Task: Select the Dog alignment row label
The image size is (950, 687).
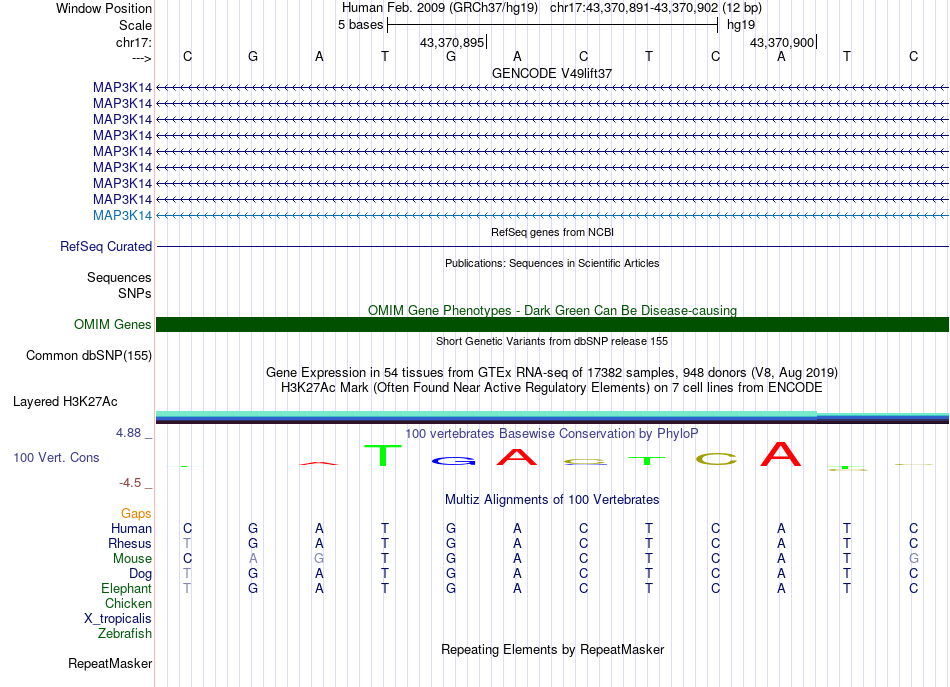Action: [140, 574]
